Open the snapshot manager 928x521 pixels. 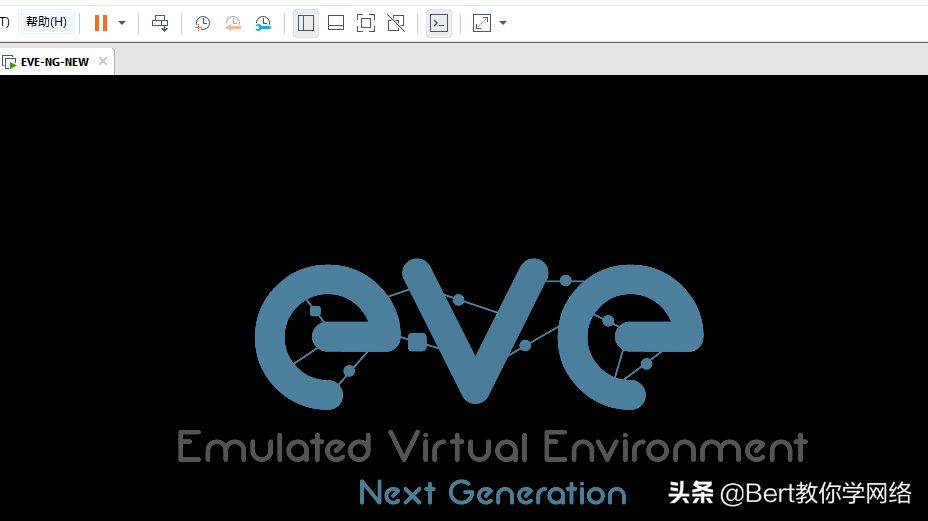point(263,23)
